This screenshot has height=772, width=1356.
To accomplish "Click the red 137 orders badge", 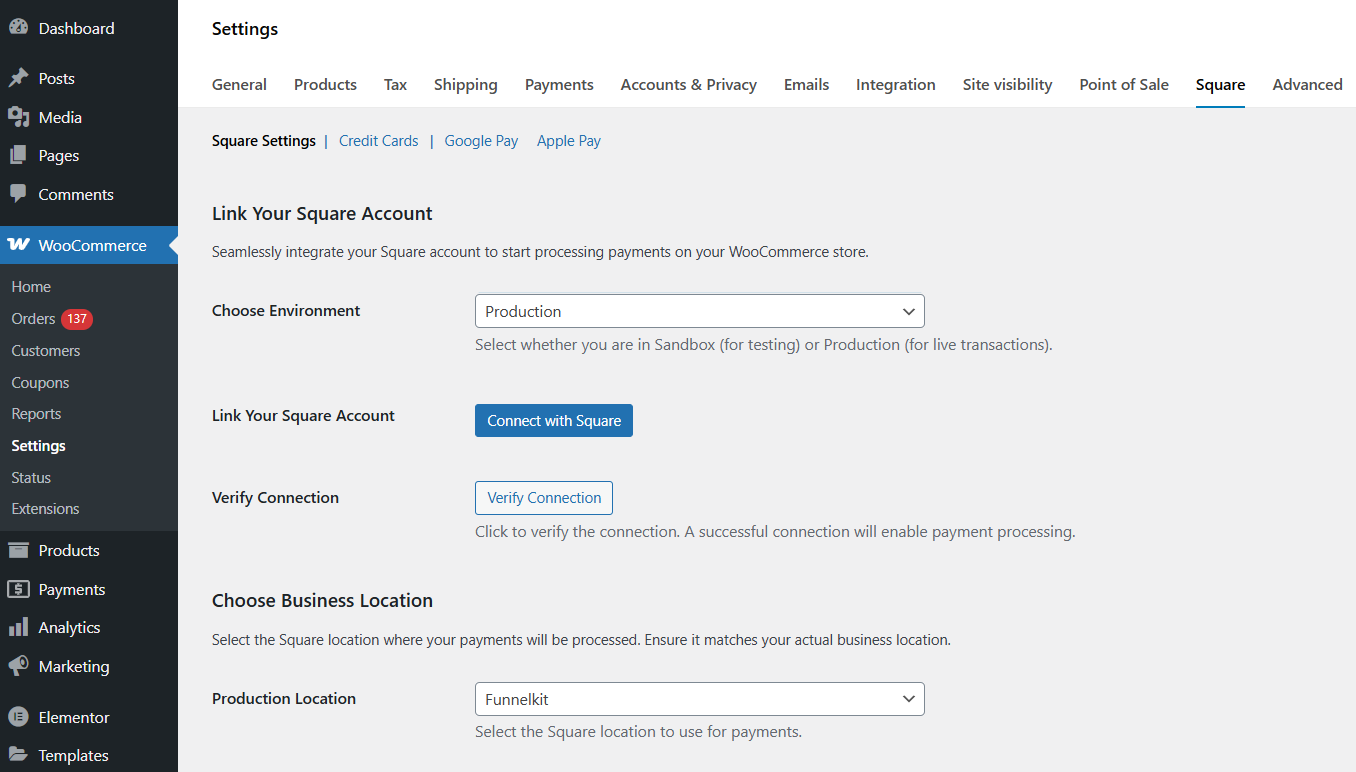I will 77,319.
